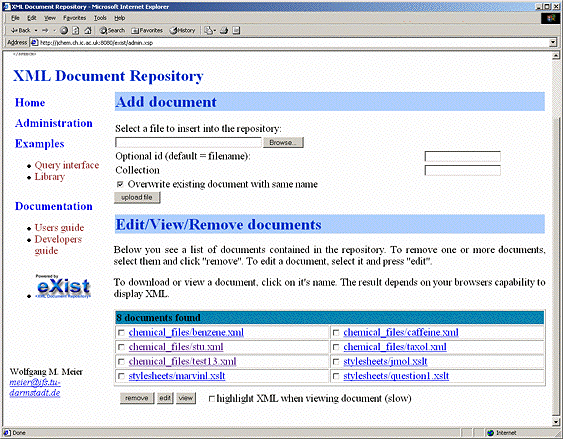The width and height of the screenshot is (563, 439).
Task: Open the Developers guide link
Action: [x=58, y=245]
